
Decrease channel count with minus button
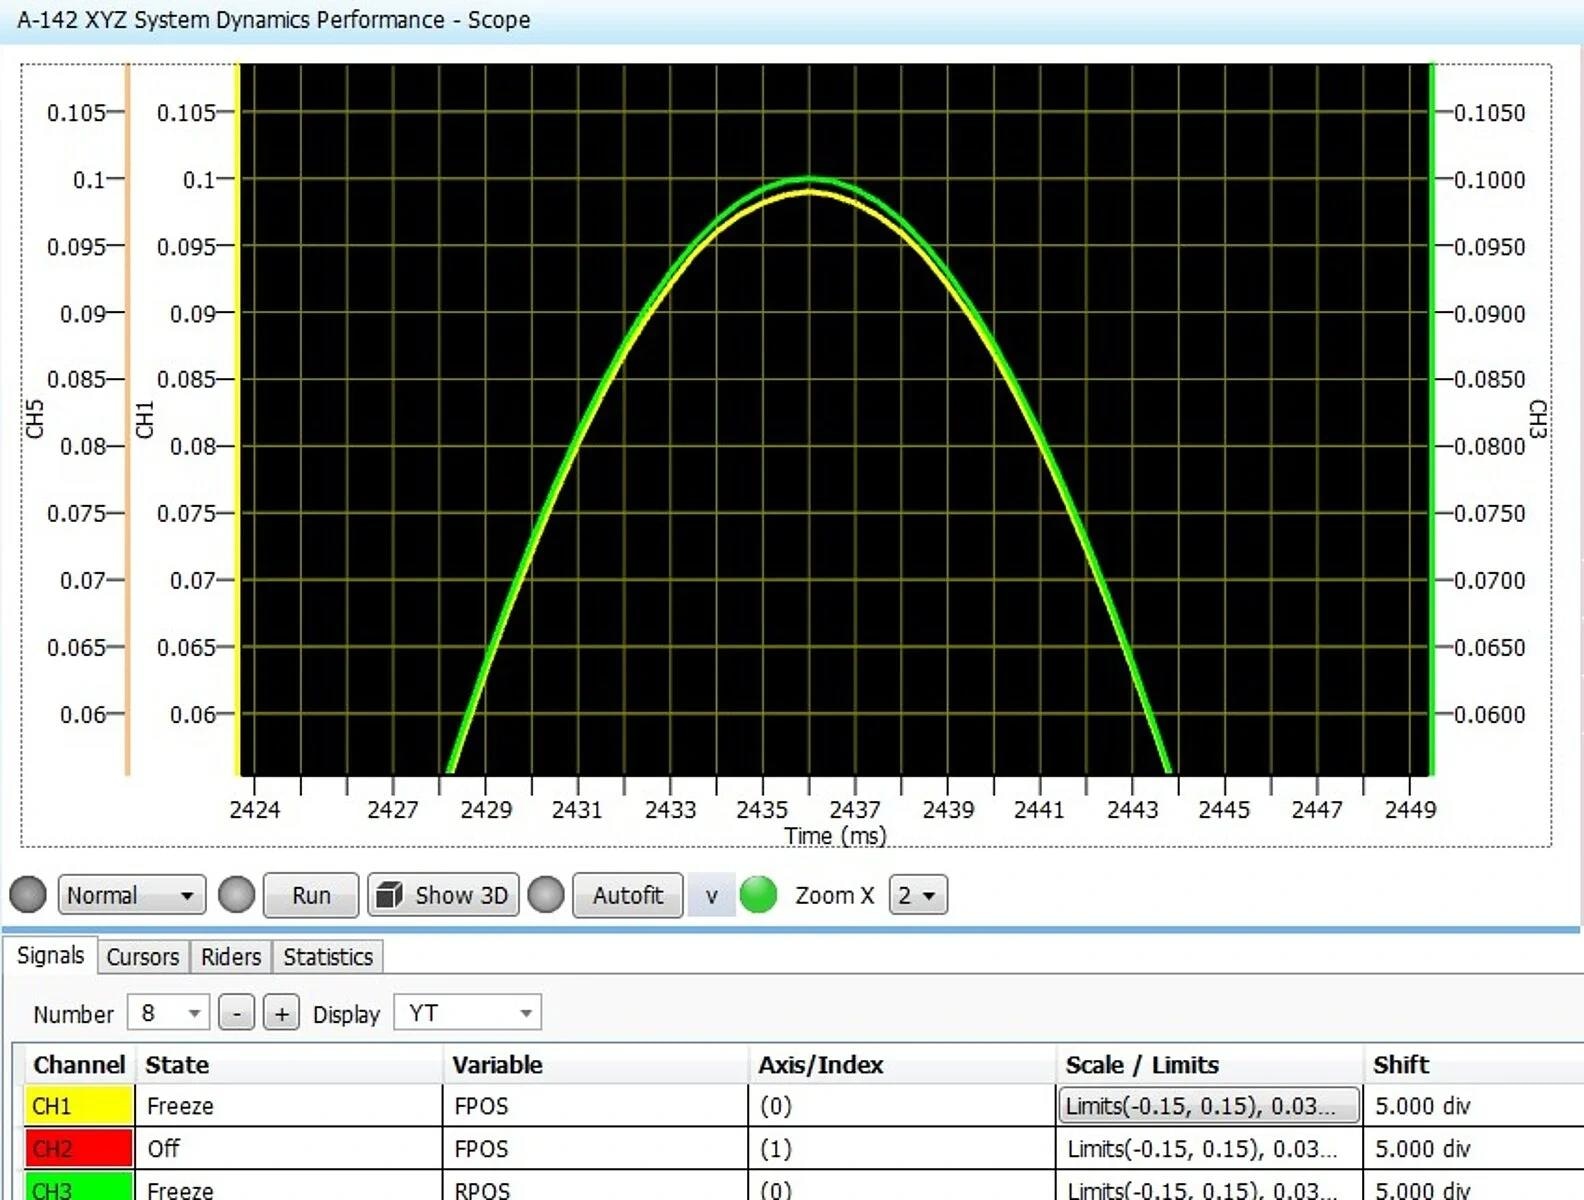(237, 1013)
